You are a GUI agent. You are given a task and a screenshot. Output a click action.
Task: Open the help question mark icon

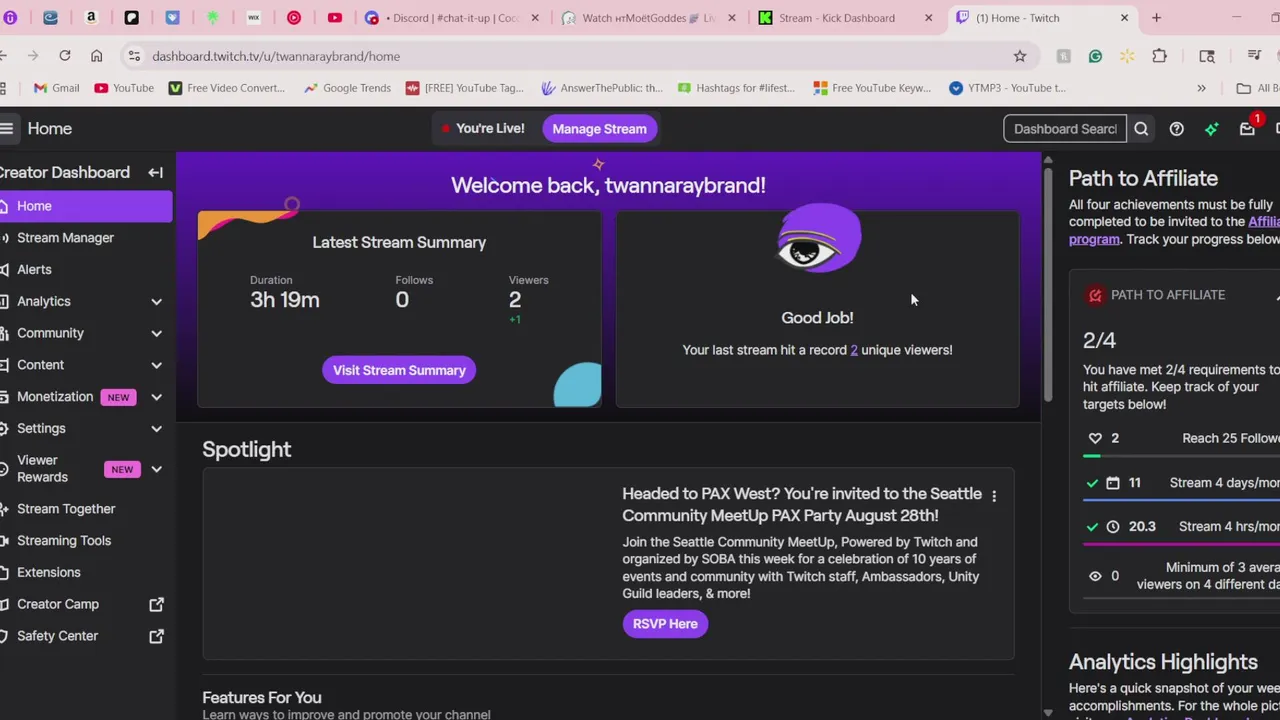point(1176,129)
